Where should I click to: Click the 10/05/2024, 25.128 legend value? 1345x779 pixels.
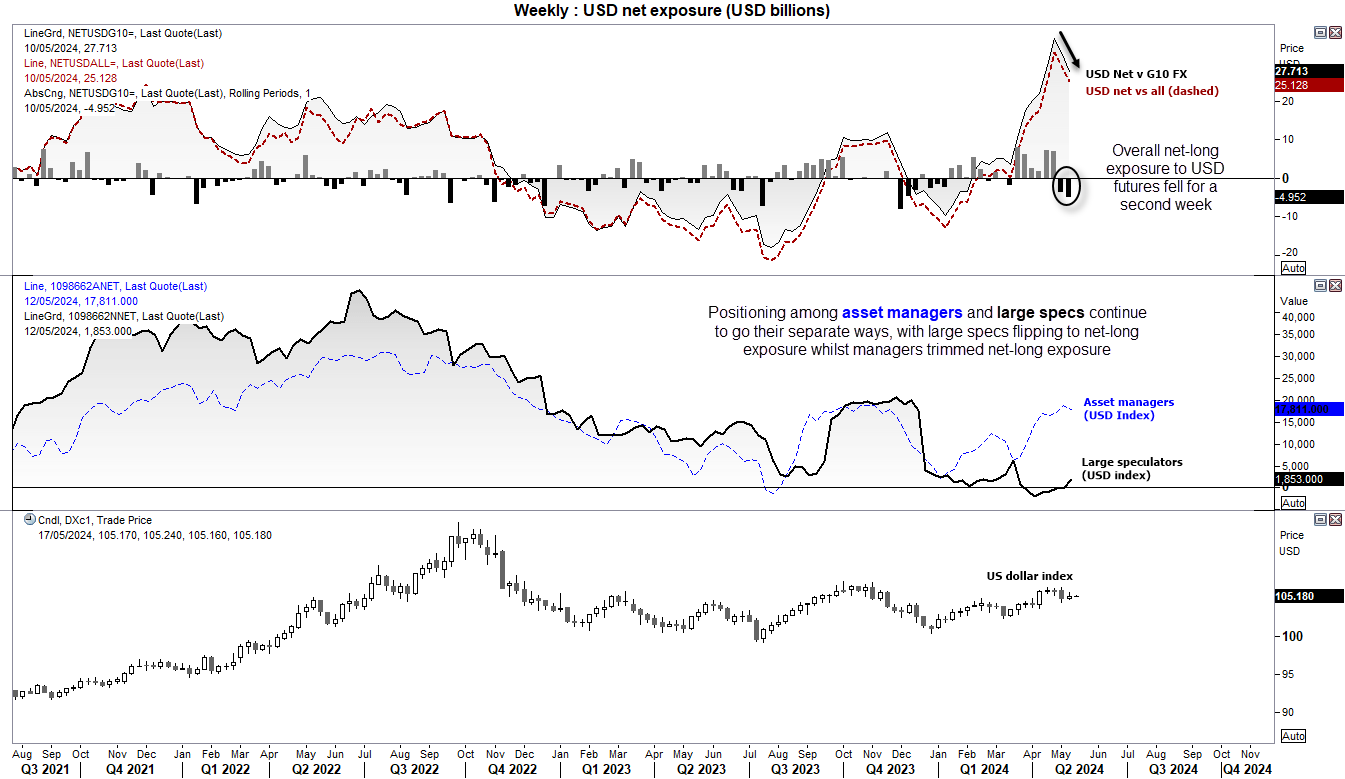(x=70, y=78)
